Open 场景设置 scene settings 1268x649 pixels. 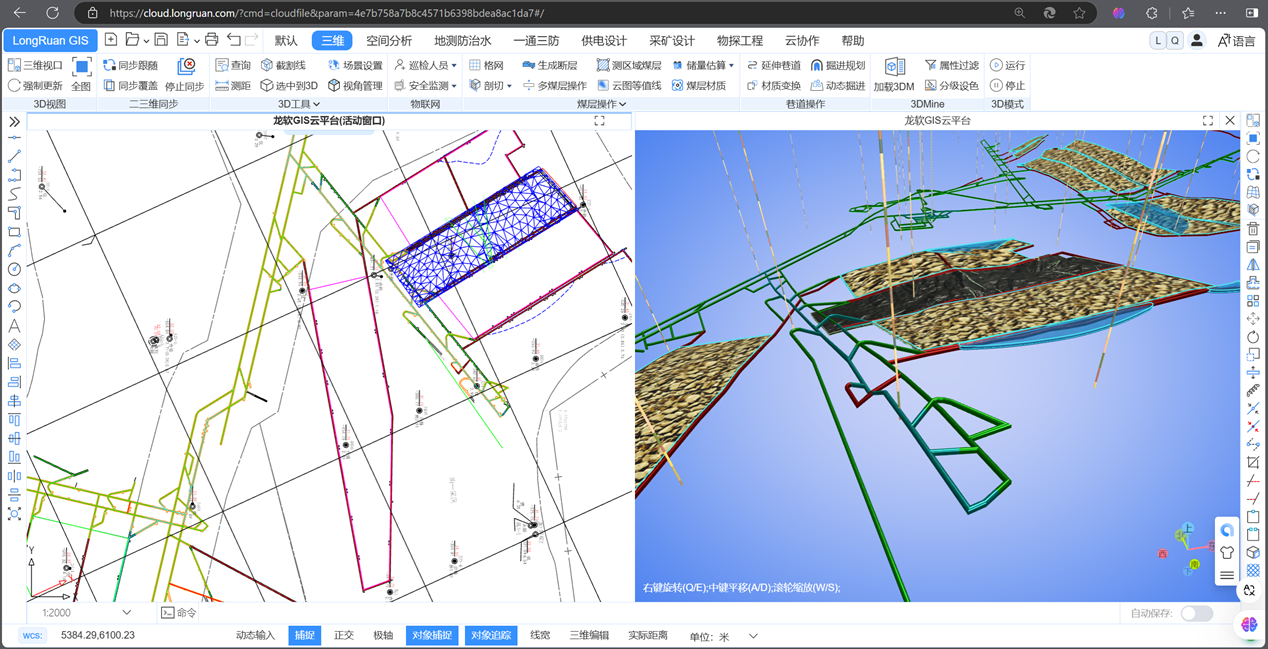tap(354, 65)
